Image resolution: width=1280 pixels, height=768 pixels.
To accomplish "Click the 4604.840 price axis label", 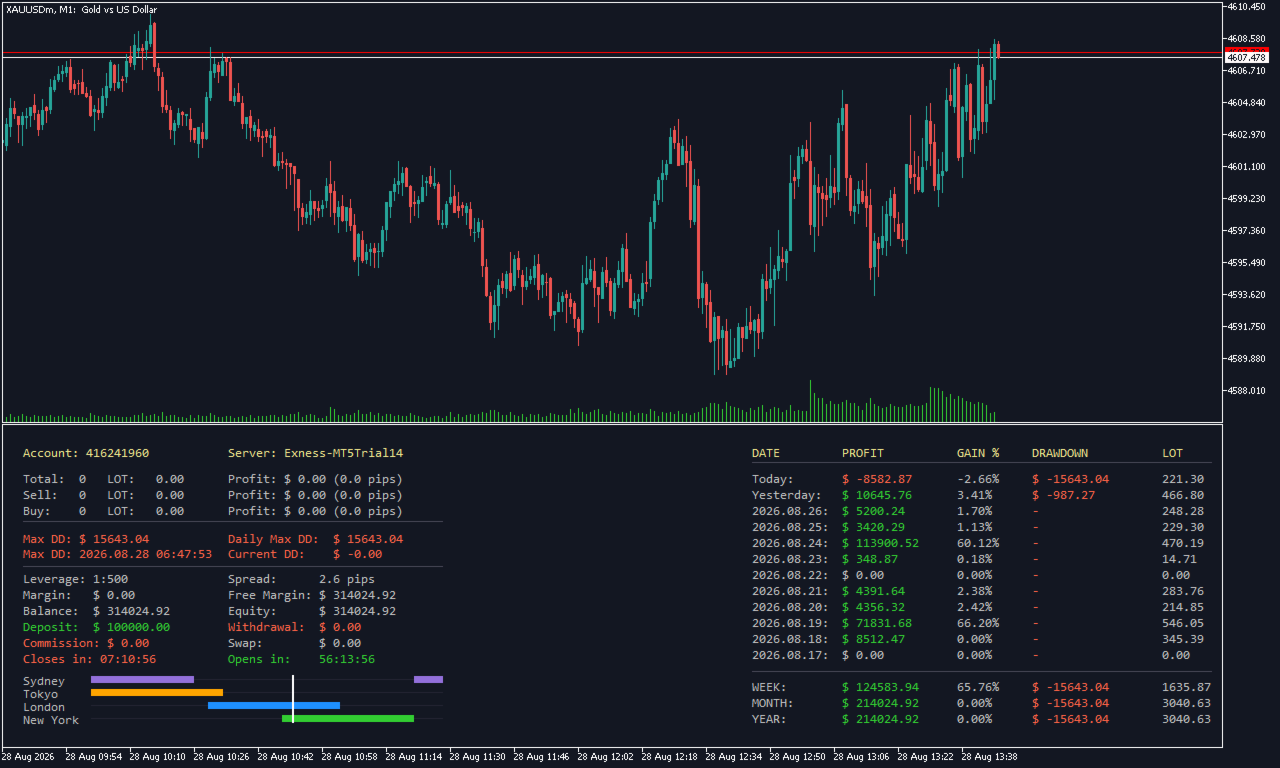I will [x=1246, y=103].
